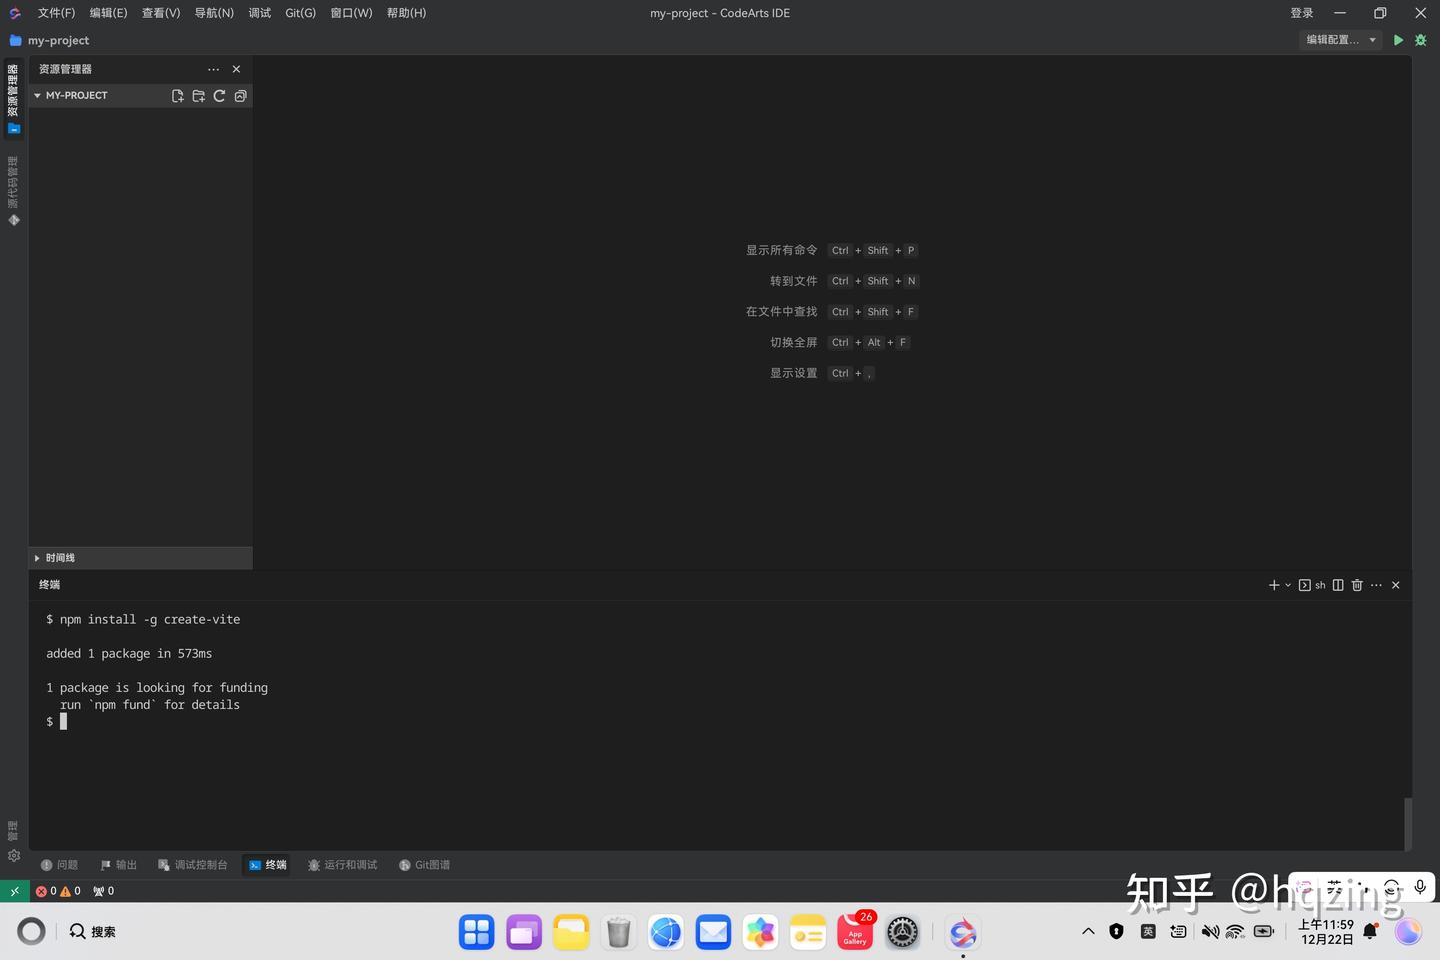
Task: Collapse all folders in explorer
Action: 240,95
